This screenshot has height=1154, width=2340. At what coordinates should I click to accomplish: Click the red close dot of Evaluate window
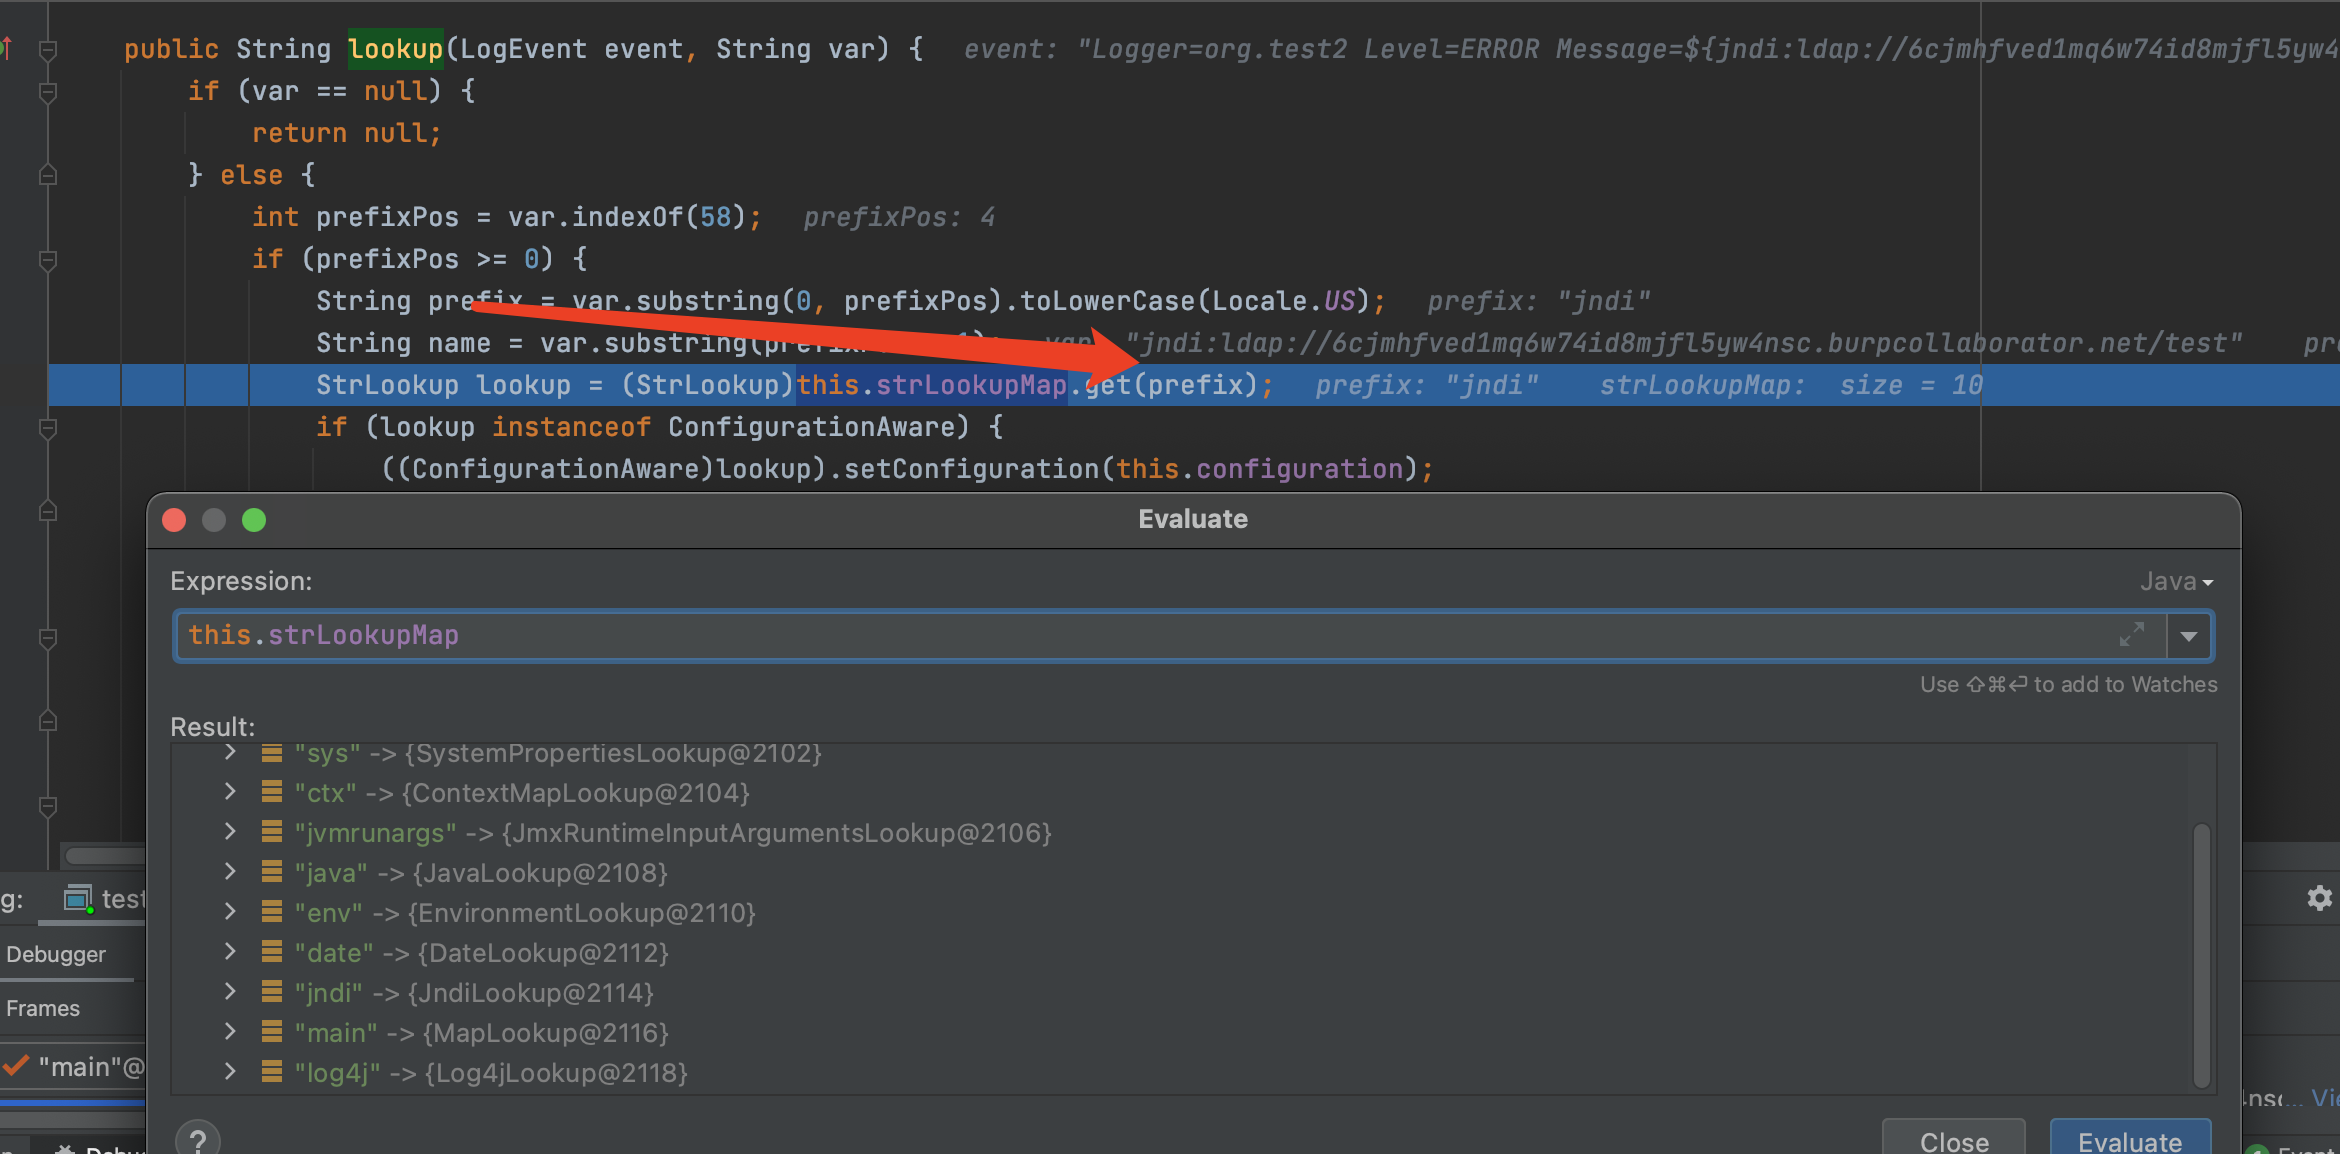point(174,520)
